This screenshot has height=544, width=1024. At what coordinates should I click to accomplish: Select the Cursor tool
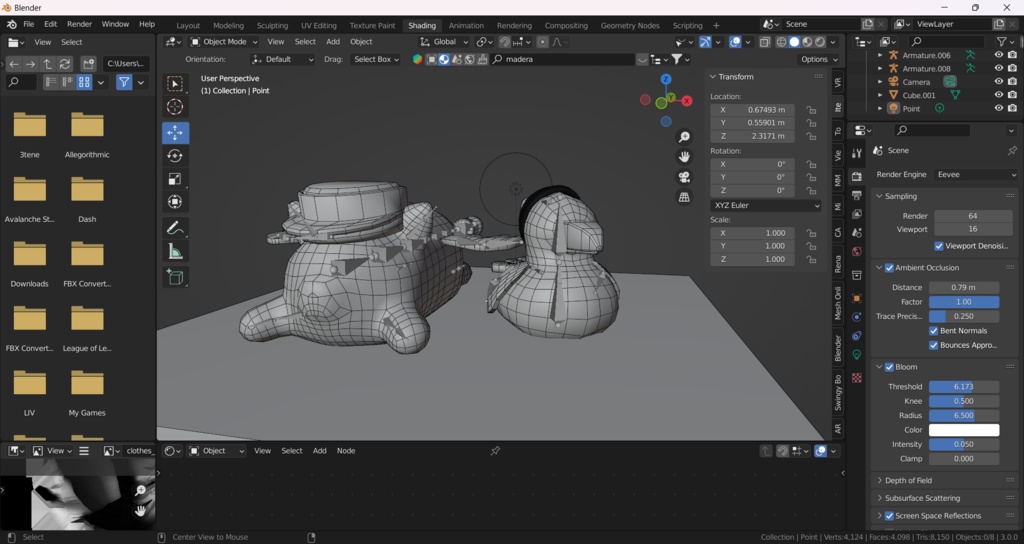[x=175, y=107]
